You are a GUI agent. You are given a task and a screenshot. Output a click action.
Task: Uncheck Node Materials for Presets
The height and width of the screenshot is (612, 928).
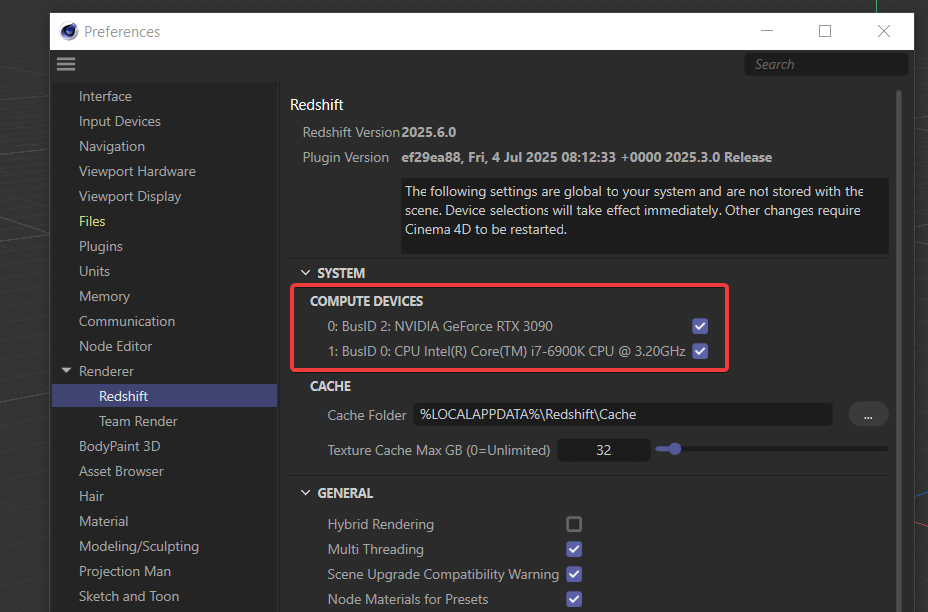[574, 599]
